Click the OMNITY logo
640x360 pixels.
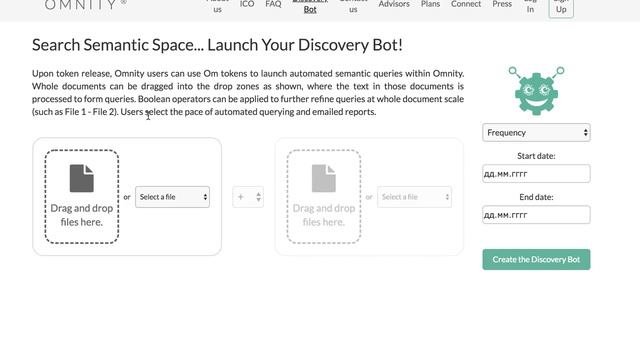click(85, 5)
